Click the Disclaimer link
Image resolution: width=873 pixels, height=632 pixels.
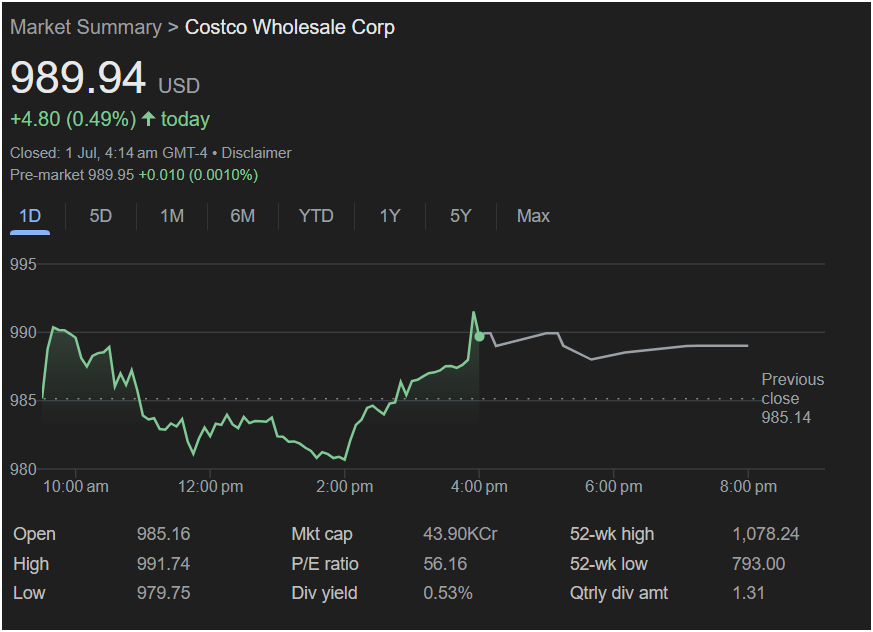tap(257, 153)
